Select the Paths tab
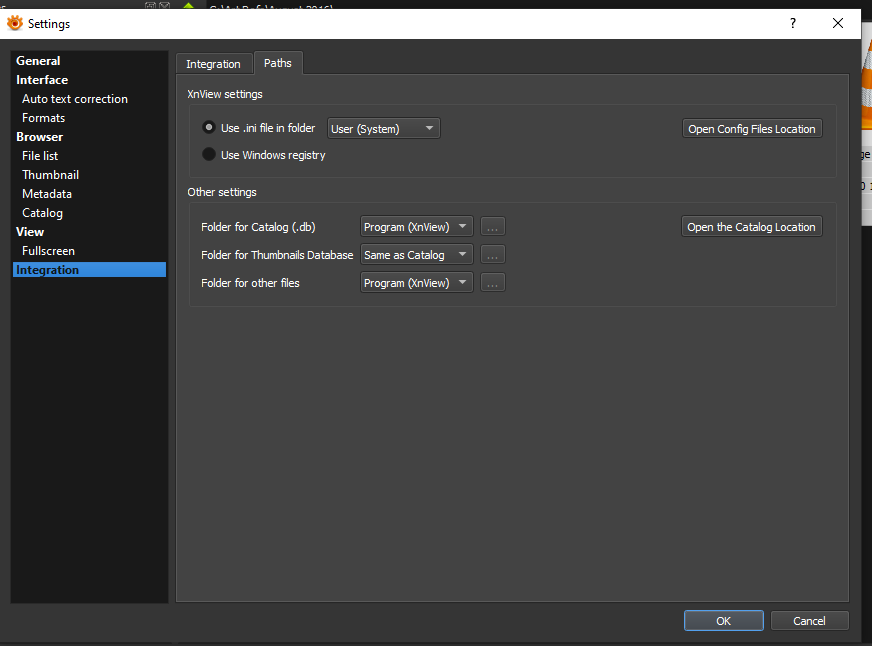Image resolution: width=872 pixels, height=646 pixels. [x=278, y=63]
